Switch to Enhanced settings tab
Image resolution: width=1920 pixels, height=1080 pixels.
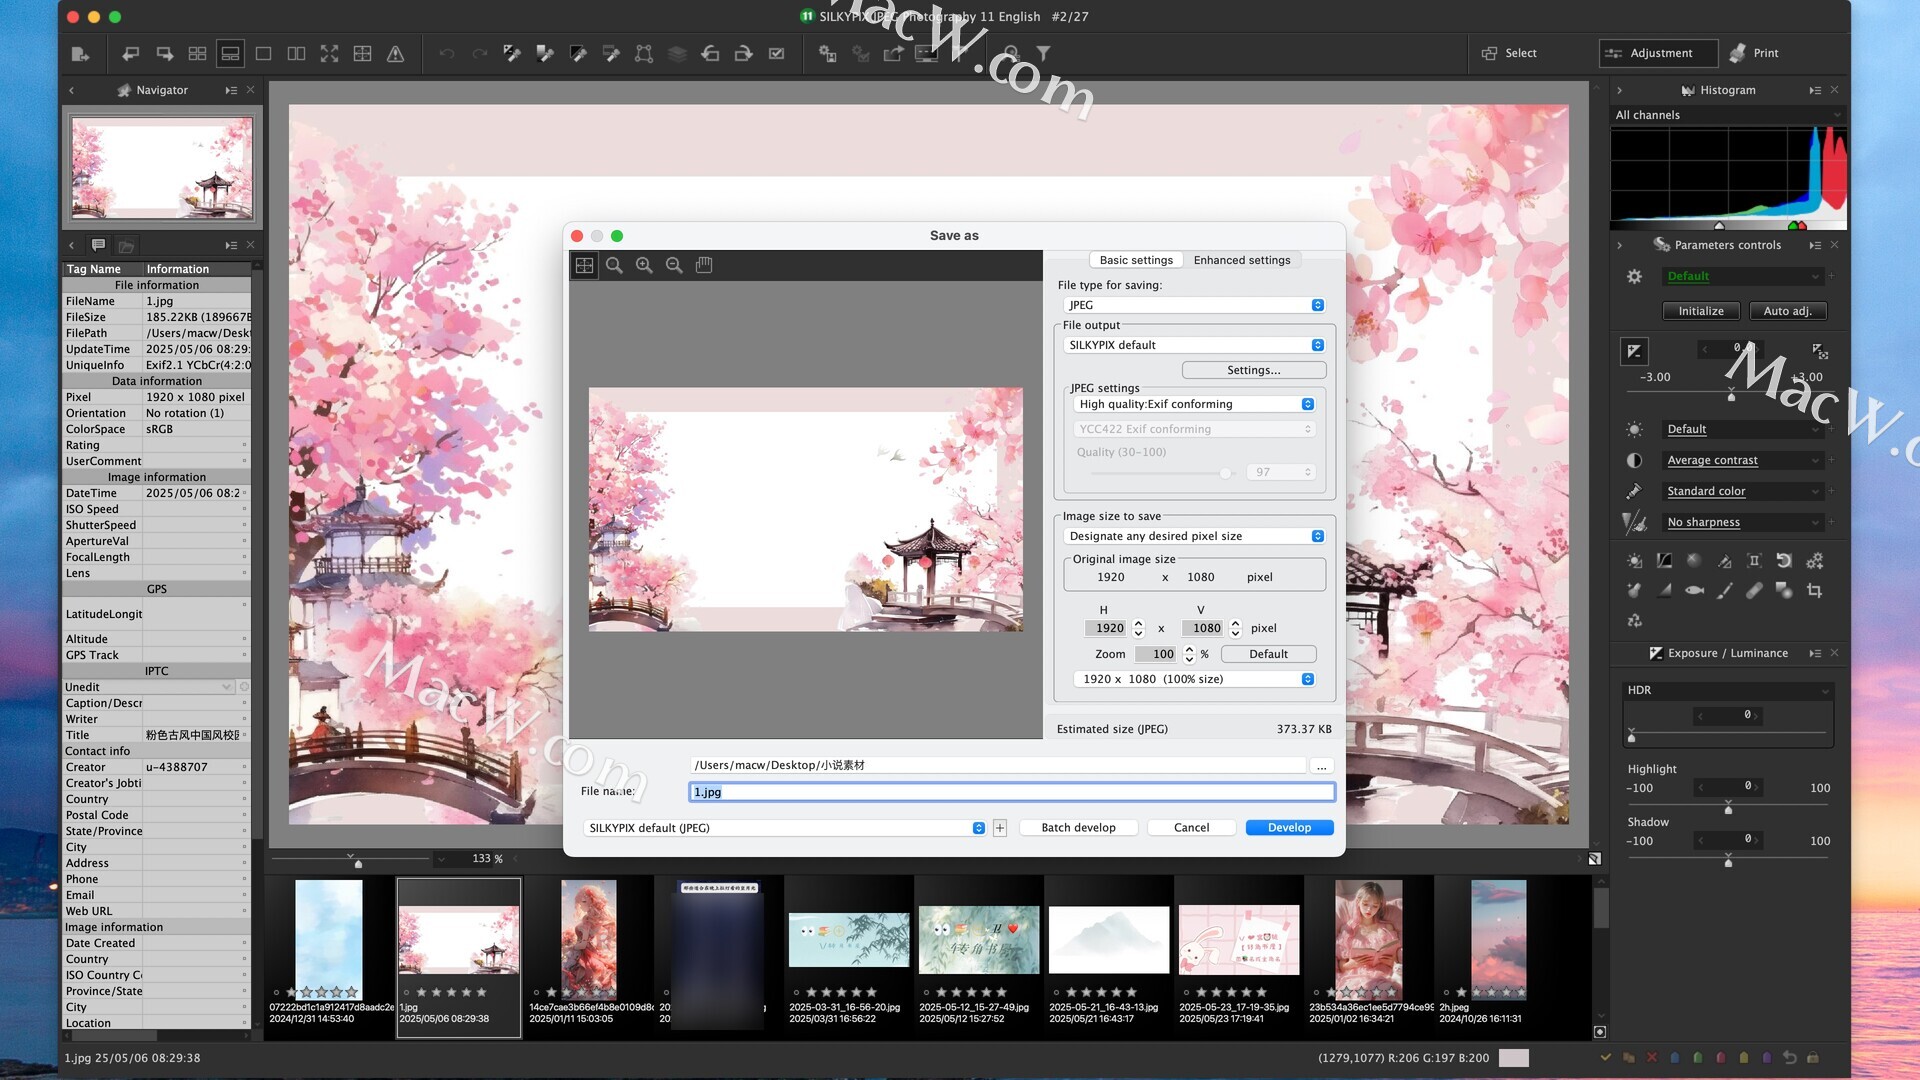pos(1241,260)
